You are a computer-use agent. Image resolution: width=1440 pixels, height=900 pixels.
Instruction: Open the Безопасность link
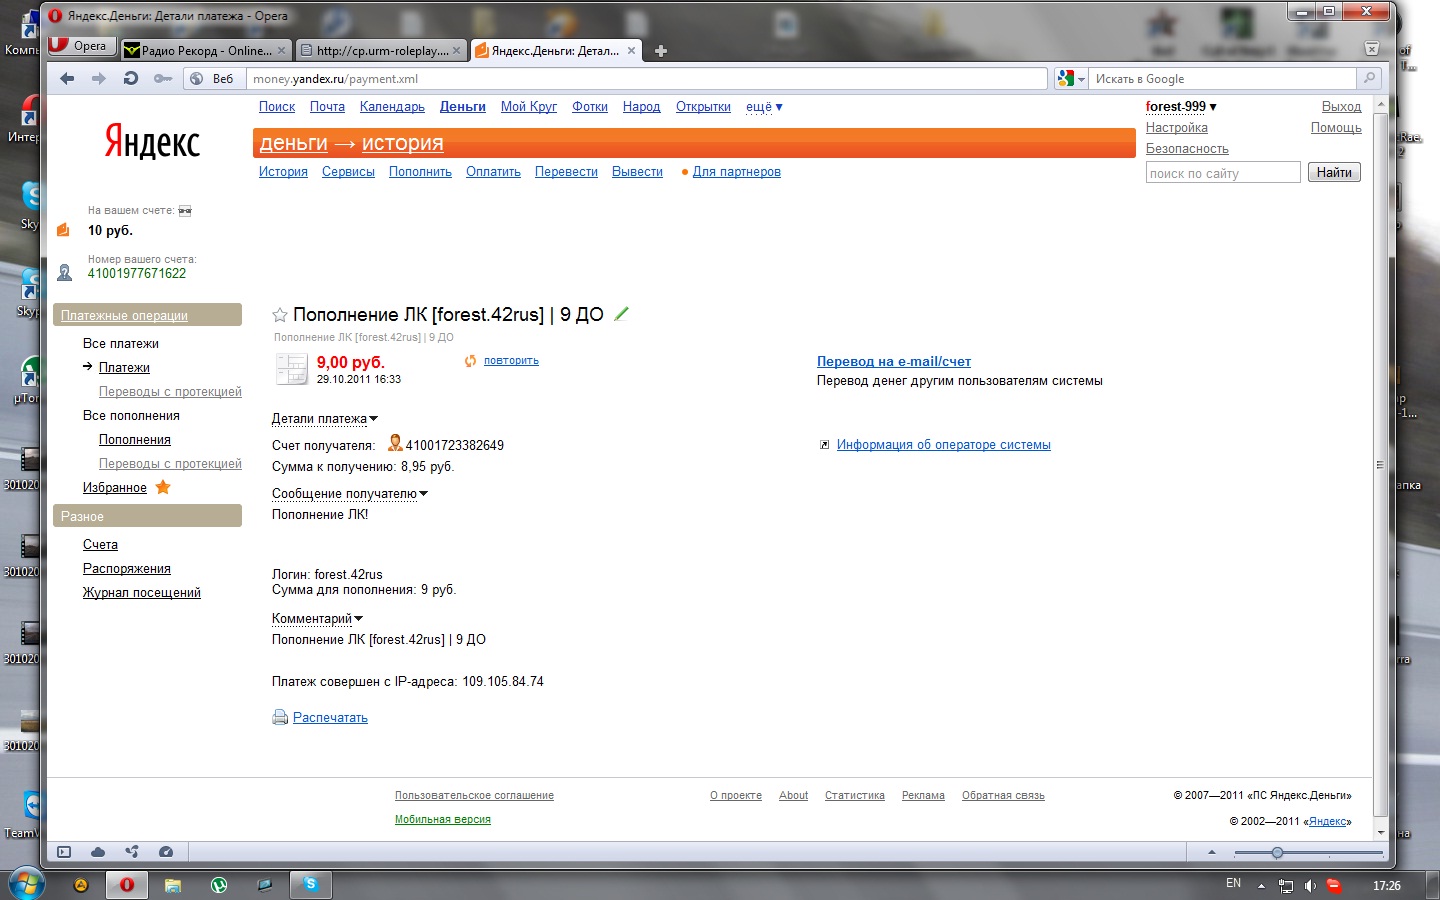1187,149
